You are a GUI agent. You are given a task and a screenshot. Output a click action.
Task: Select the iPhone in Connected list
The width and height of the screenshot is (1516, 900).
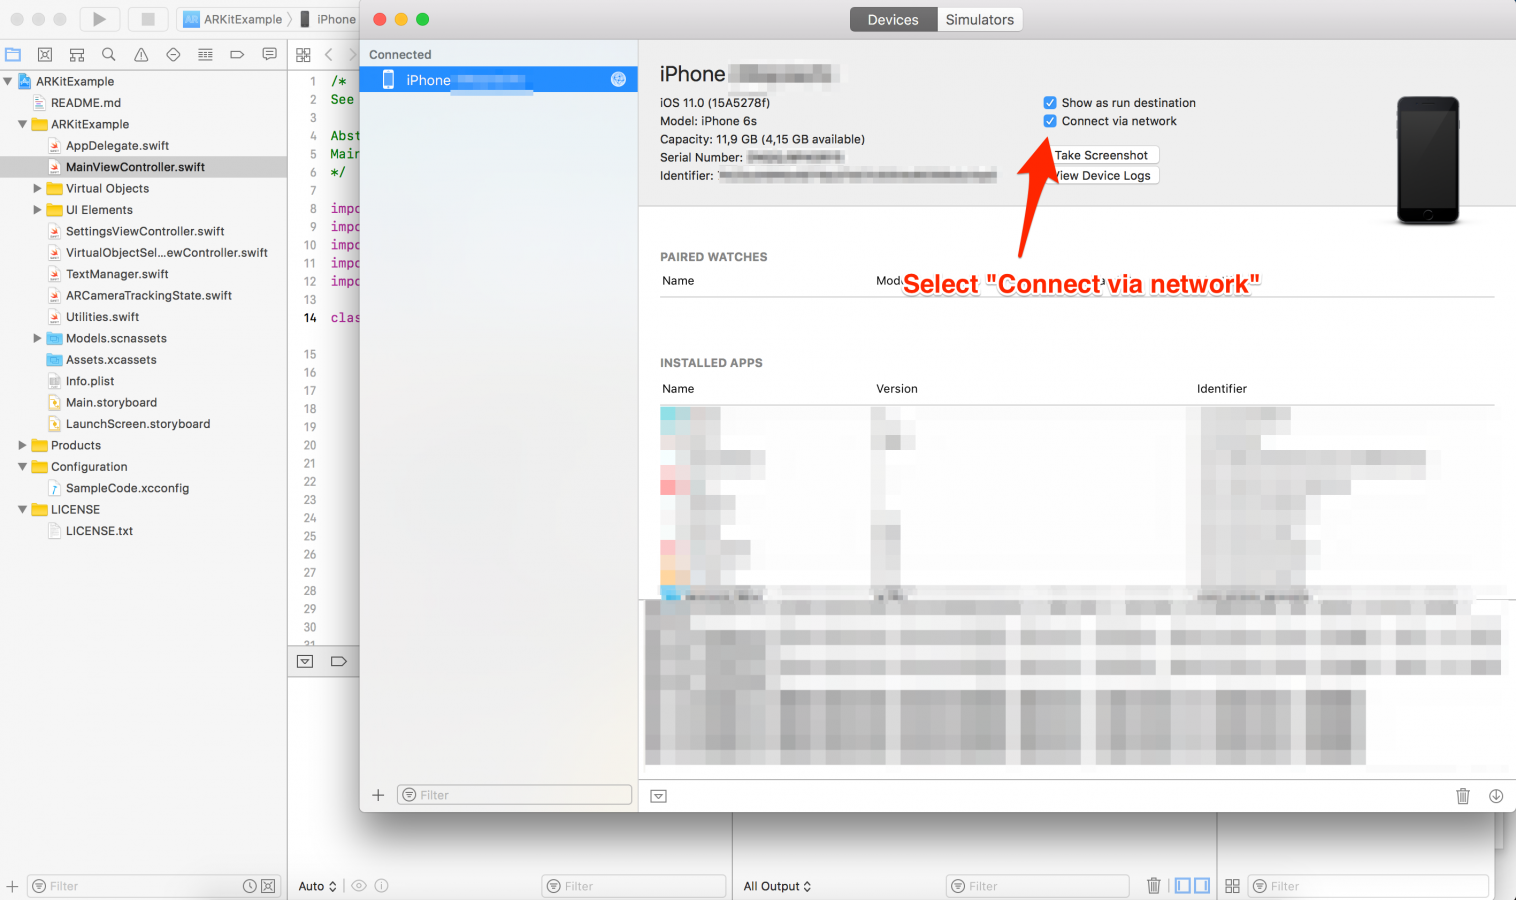[x=498, y=80]
